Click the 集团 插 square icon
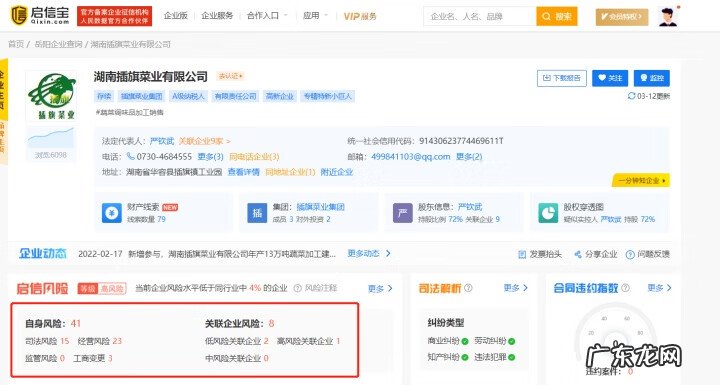 (x=257, y=213)
